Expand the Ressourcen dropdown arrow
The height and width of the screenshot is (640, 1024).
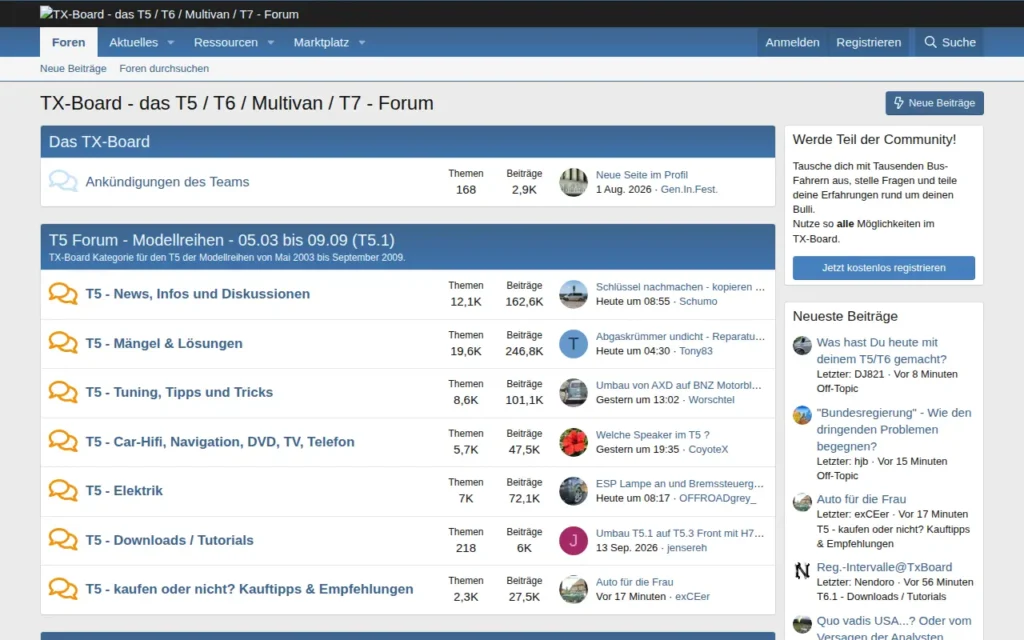270,42
